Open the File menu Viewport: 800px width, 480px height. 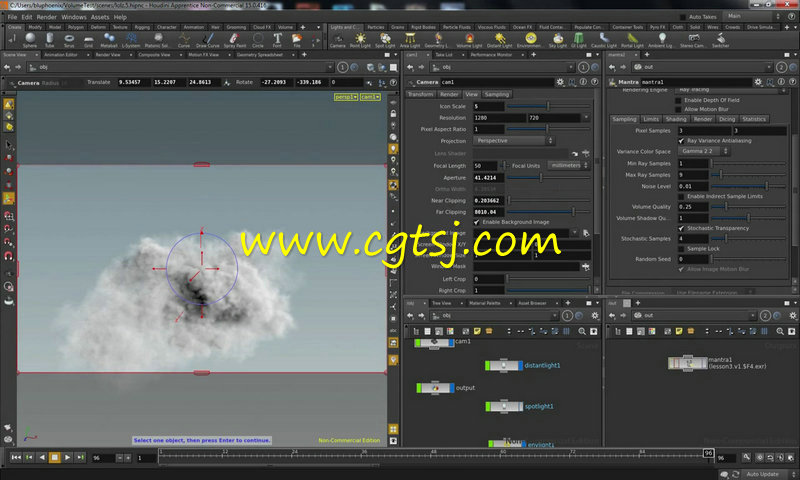12,17
